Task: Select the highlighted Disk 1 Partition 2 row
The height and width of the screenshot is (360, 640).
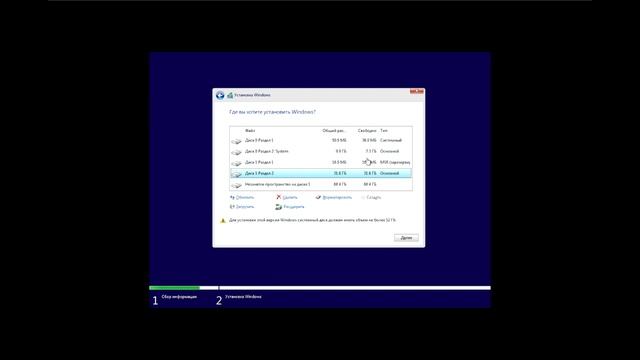Action: pos(321,173)
